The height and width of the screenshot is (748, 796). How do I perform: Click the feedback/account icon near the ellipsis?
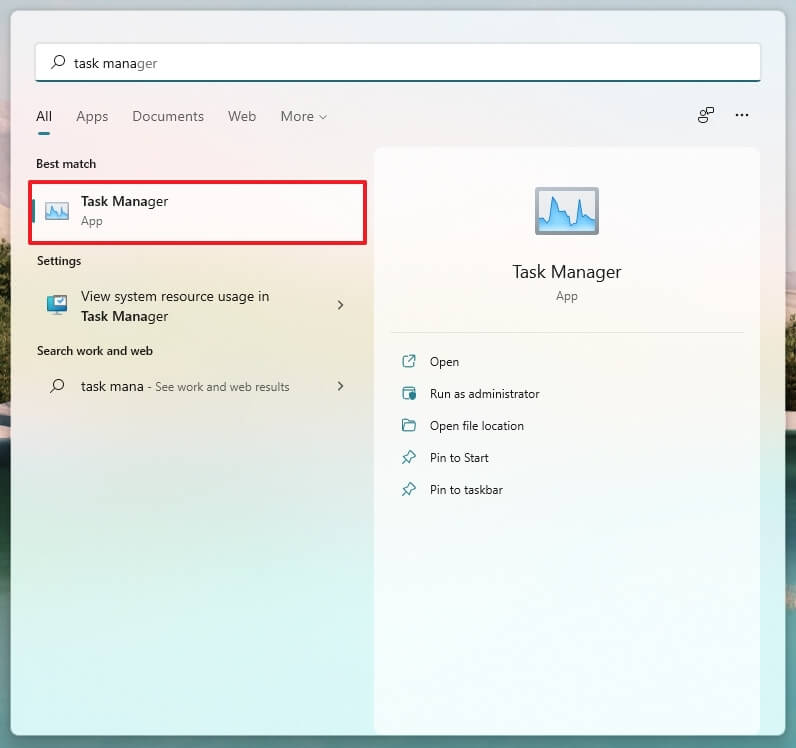point(706,115)
